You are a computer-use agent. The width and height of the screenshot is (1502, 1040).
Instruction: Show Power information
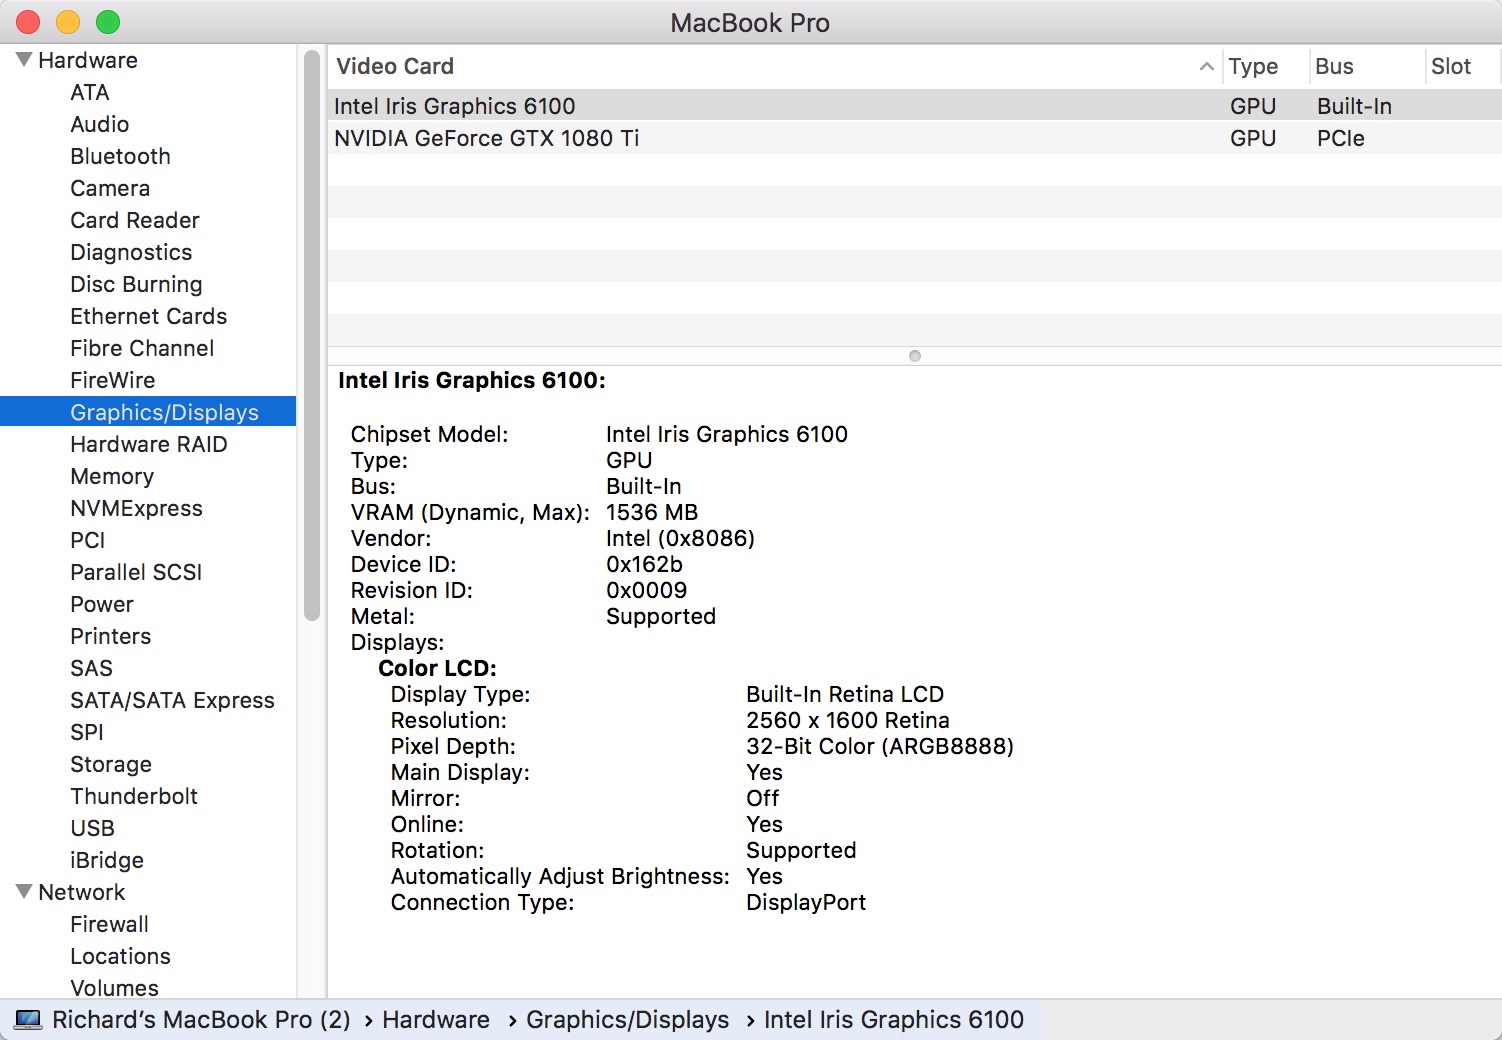[x=102, y=604]
